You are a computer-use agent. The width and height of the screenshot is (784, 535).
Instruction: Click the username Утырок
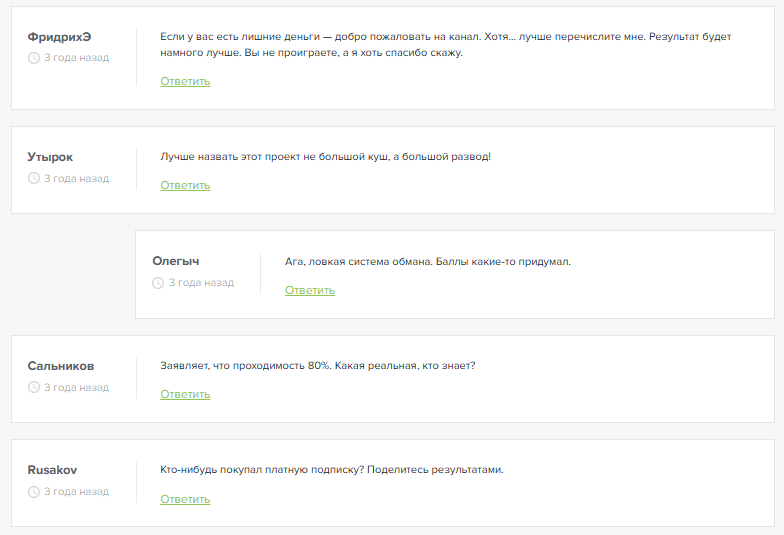tap(50, 157)
